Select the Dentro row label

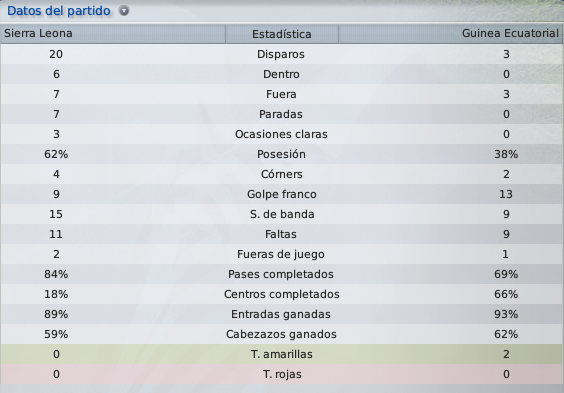tap(281, 74)
